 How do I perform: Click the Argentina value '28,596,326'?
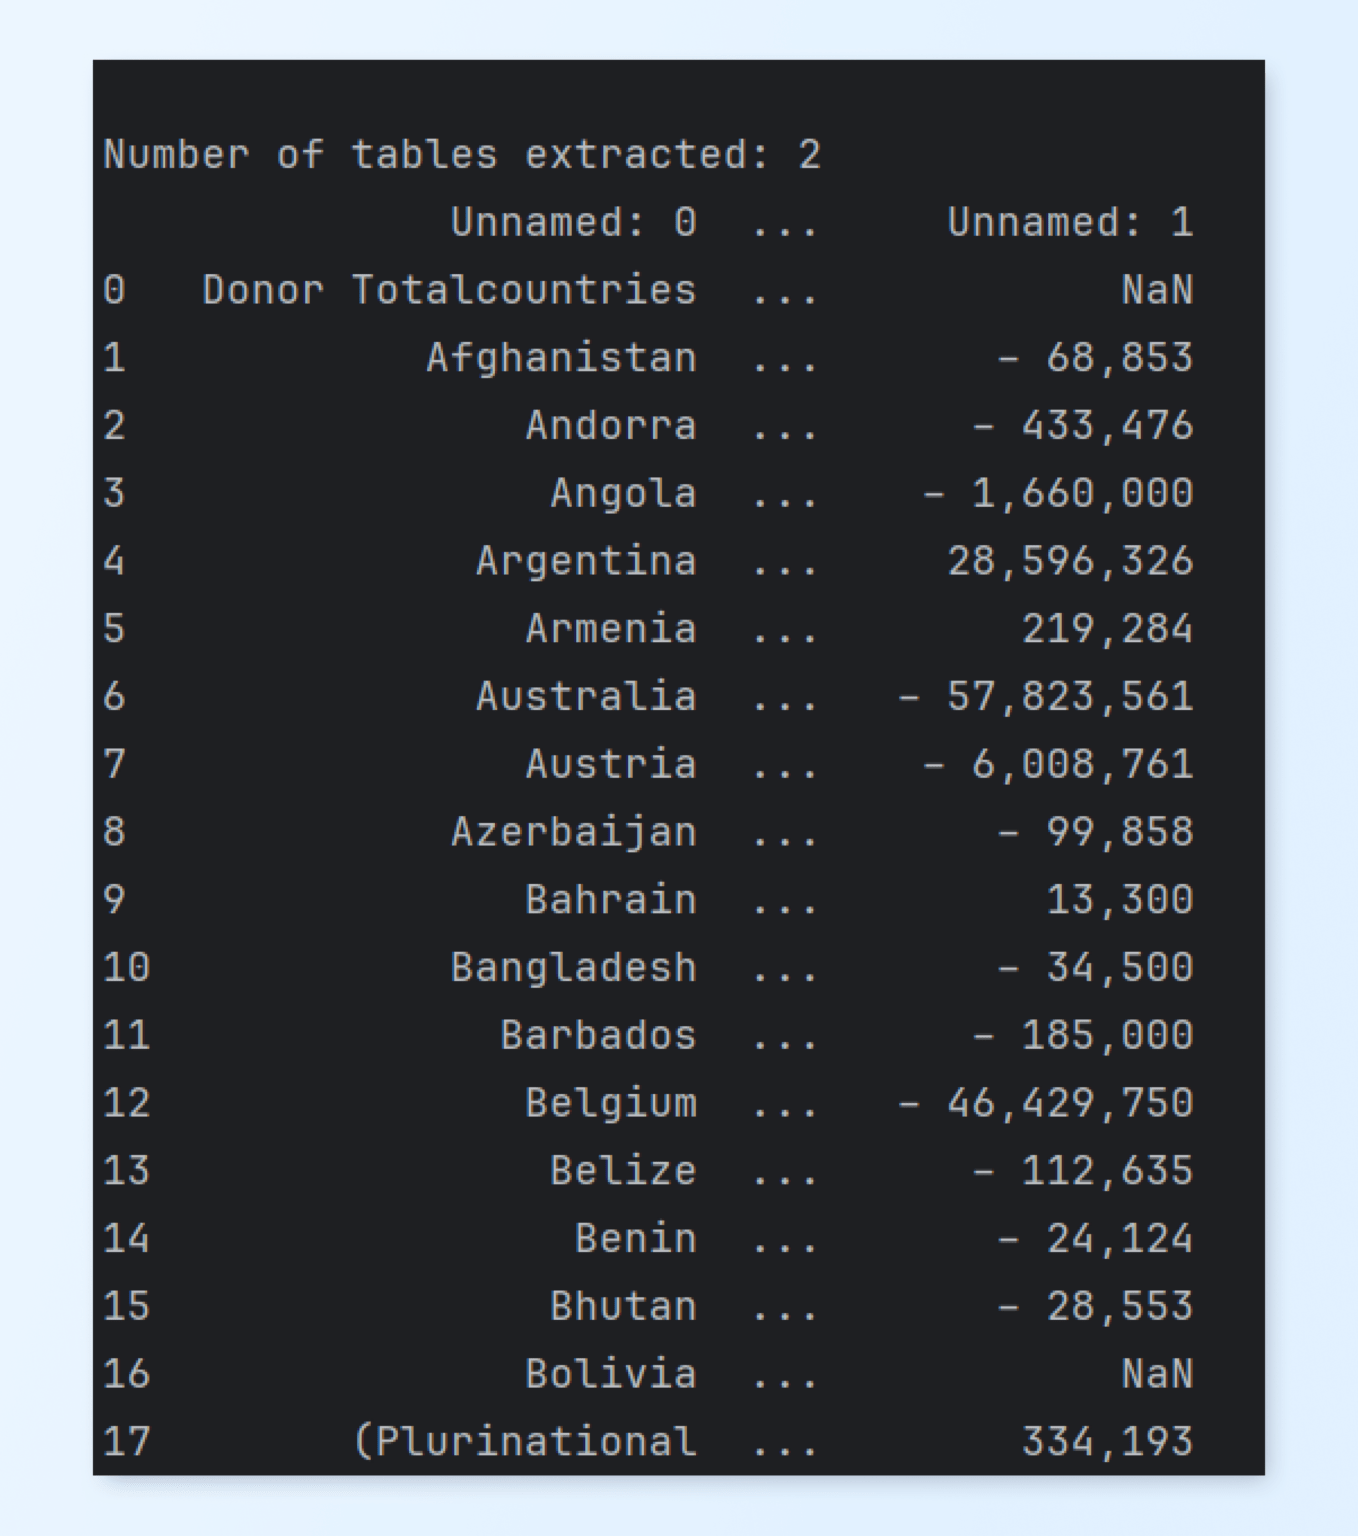coord(1070,561)
